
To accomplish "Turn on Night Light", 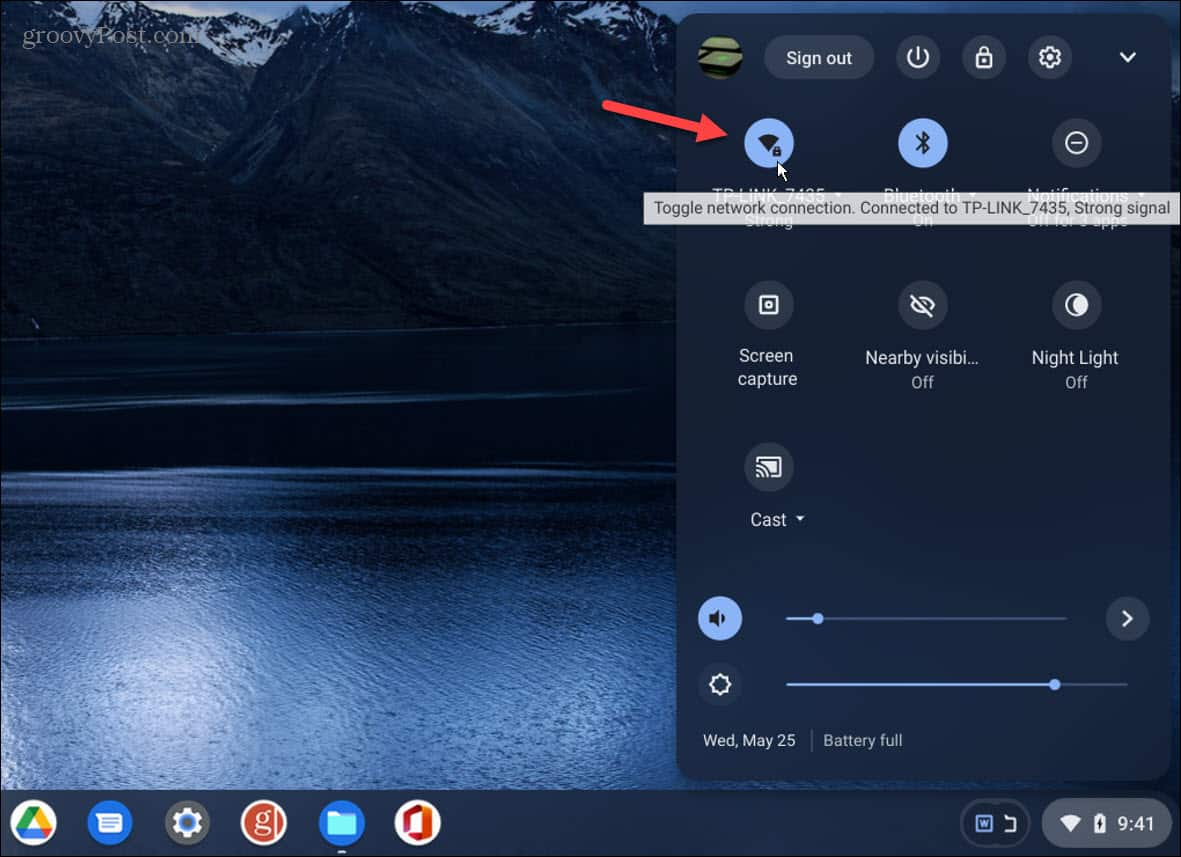I will [x=1076, y=305].
